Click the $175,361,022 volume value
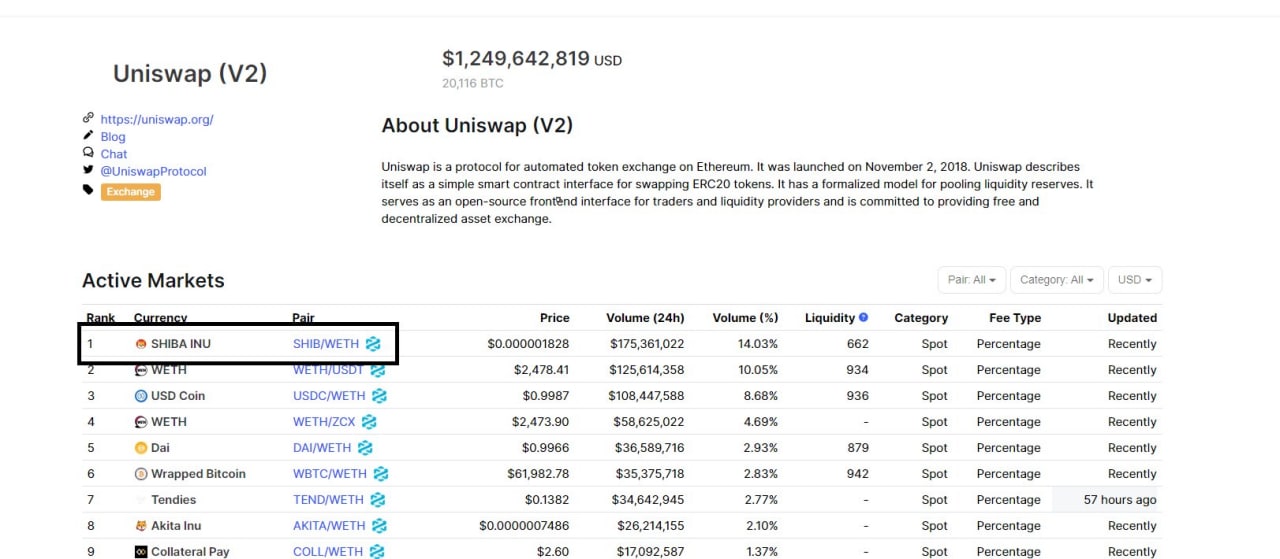The height and width of the screenshot is (559, 1280). 647,344
